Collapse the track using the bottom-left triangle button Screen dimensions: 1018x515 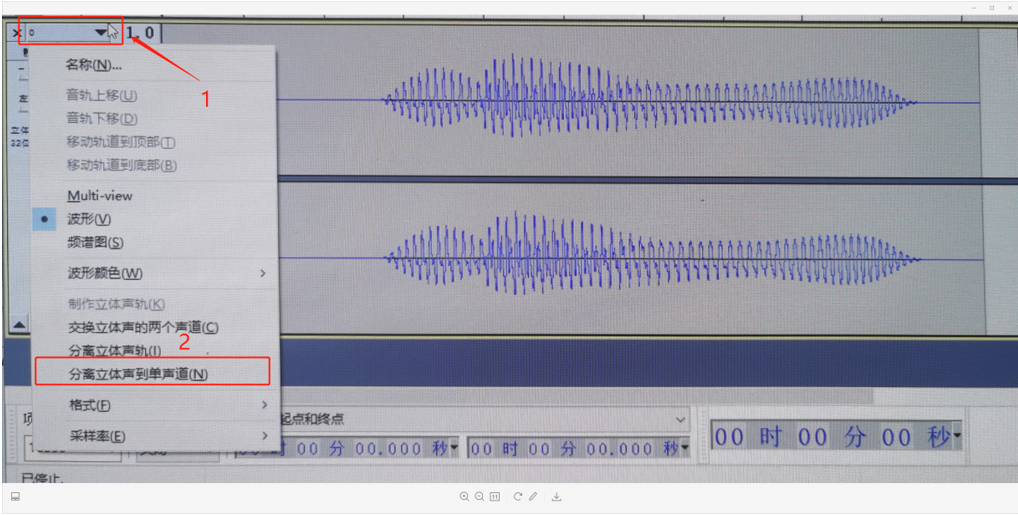tap(19, 324)
